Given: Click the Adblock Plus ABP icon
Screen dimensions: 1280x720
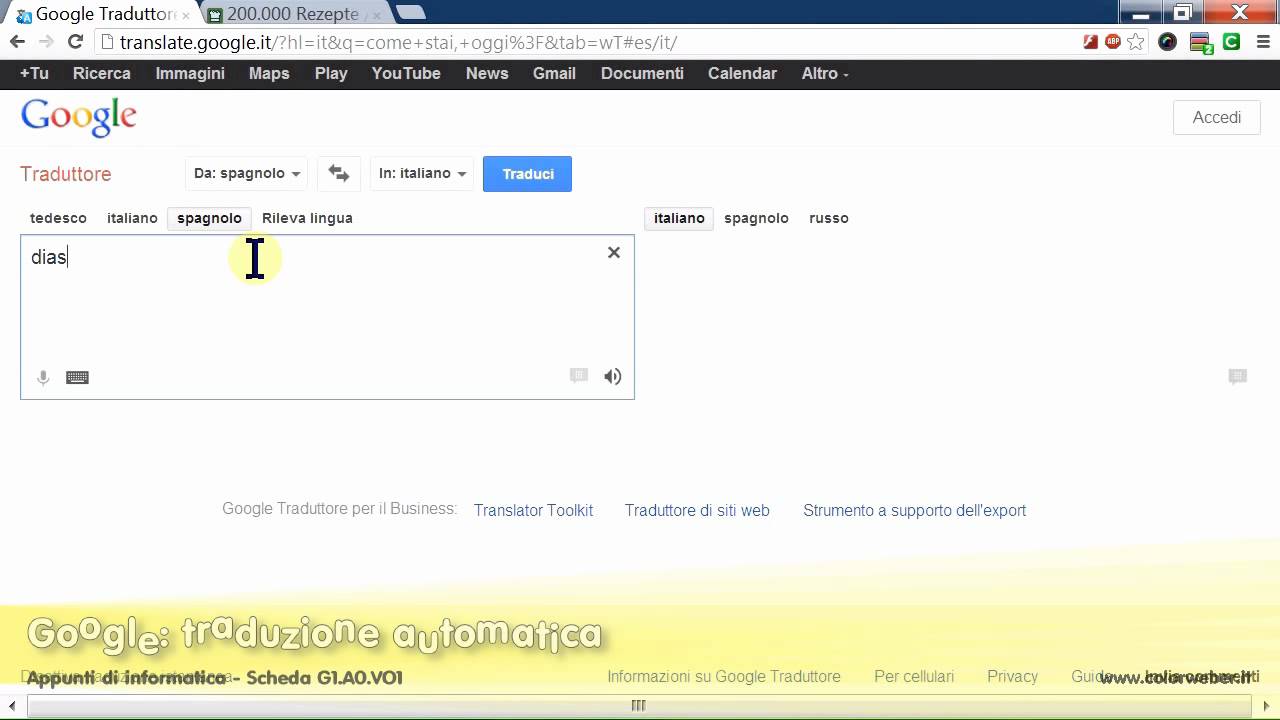Looking at the screenshot, I should coord(1113,42).
